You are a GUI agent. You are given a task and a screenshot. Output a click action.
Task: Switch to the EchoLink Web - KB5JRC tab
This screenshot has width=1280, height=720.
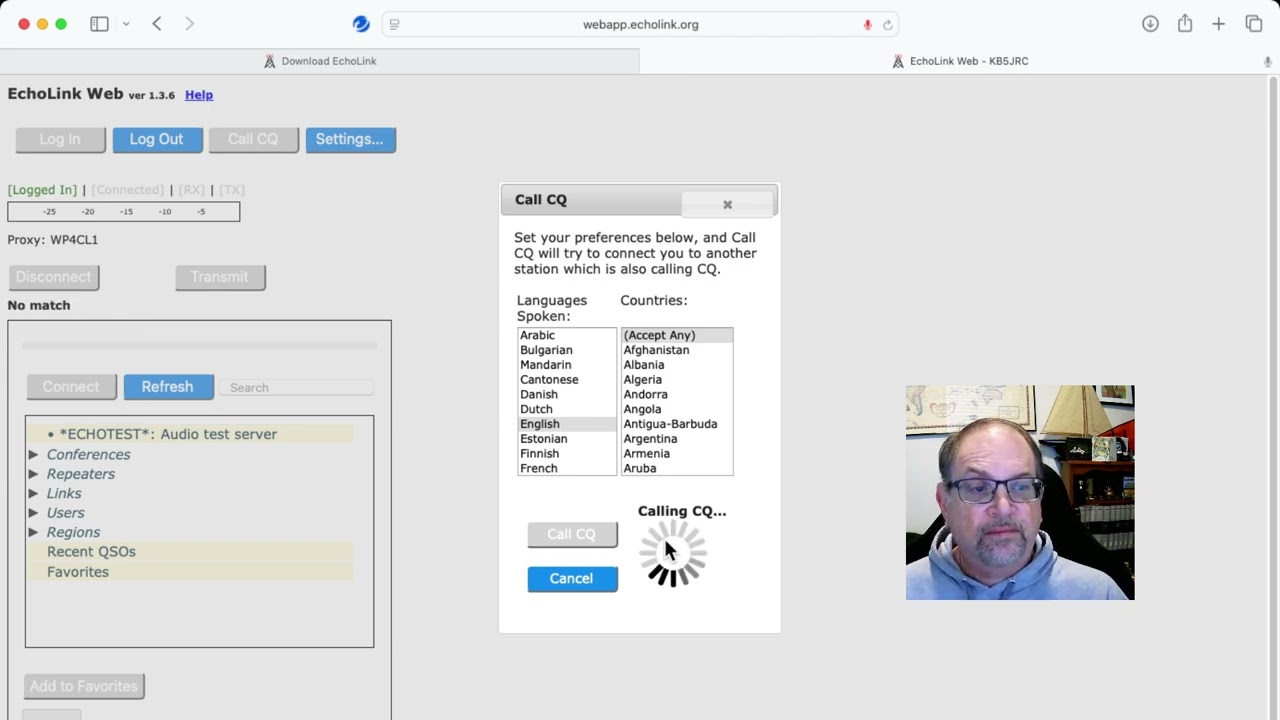coord(960,61)
